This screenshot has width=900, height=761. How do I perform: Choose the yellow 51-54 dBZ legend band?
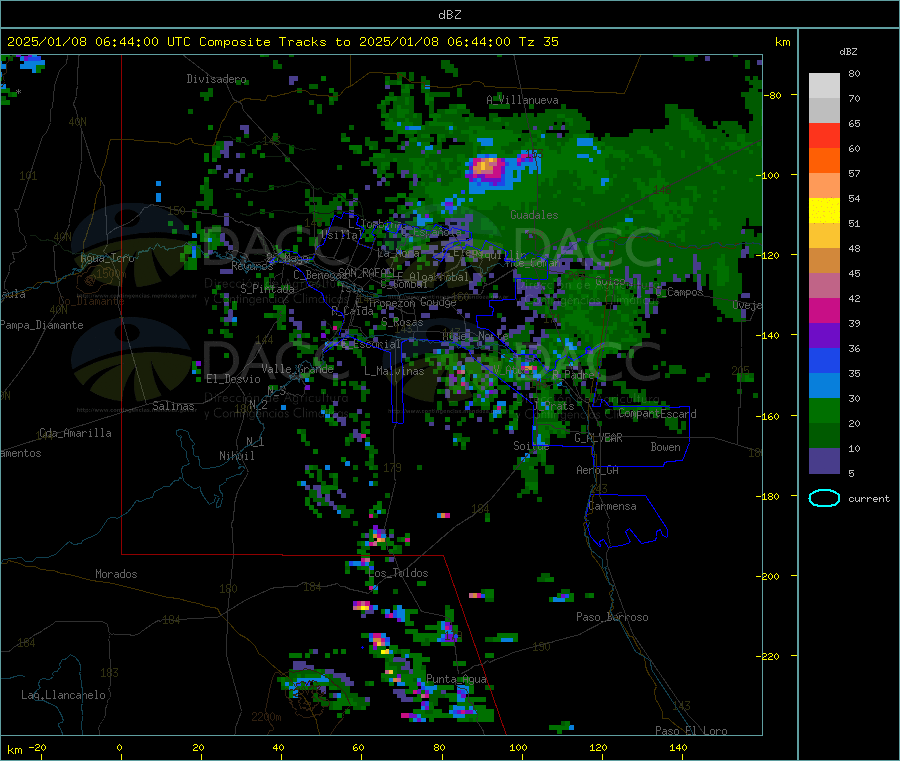[x=824, y=211]
